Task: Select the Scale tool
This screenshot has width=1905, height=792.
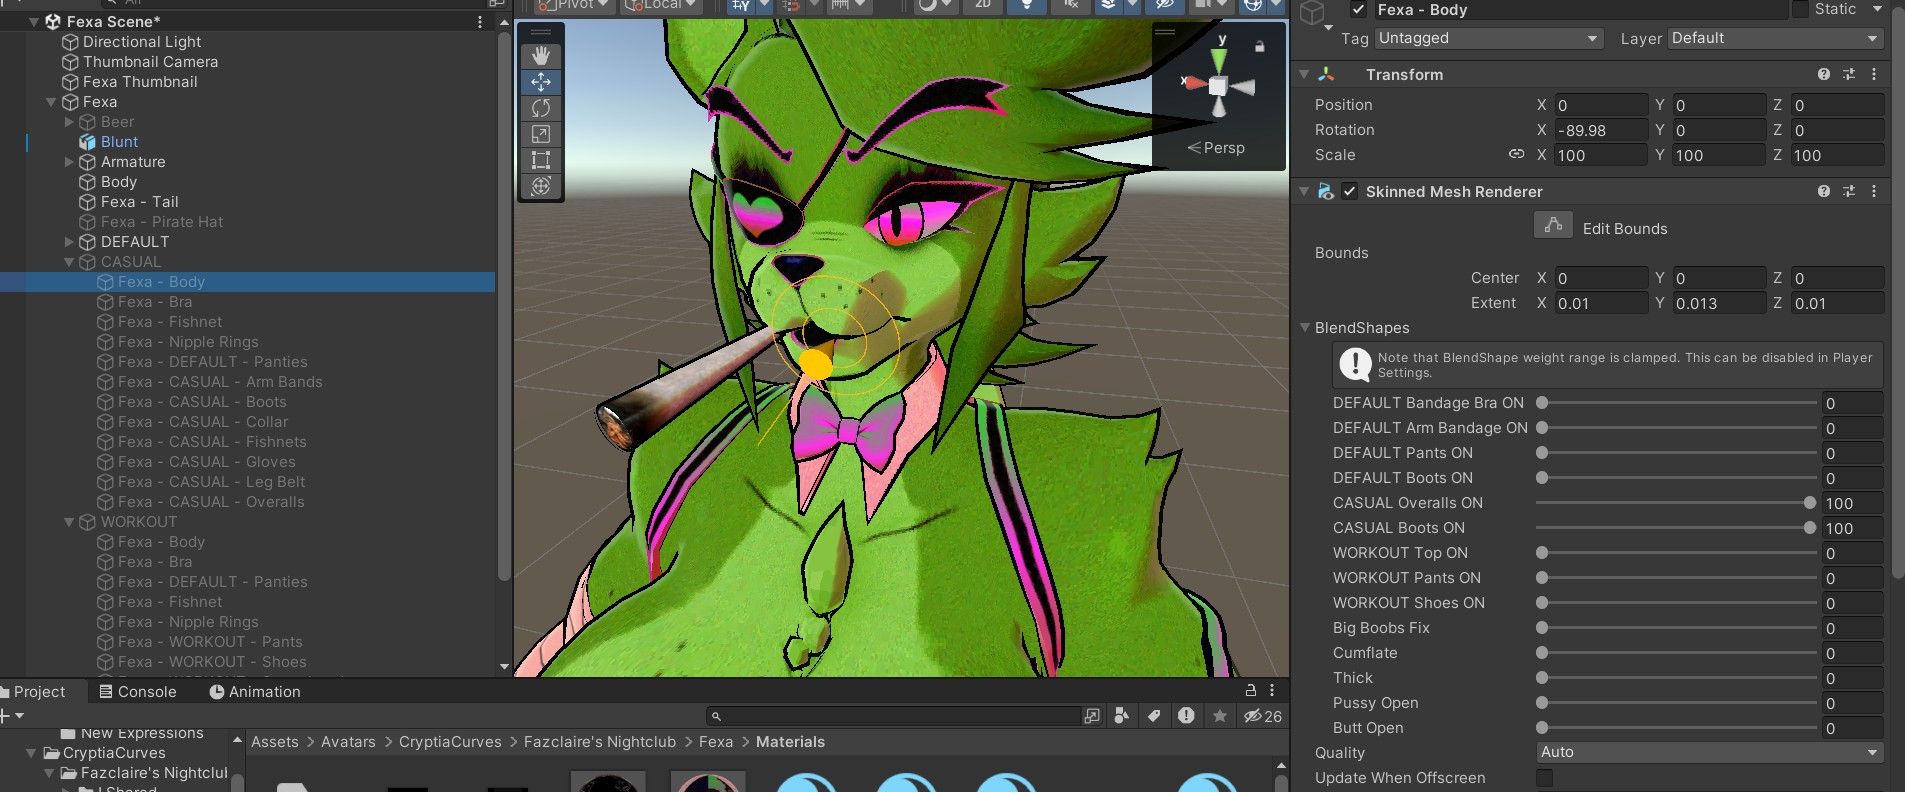Action: click(541, 134)
